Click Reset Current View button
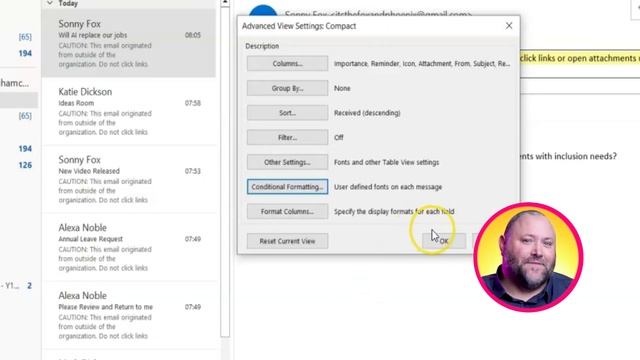Viewport: 640px width, 360px height. coord(287,241)
